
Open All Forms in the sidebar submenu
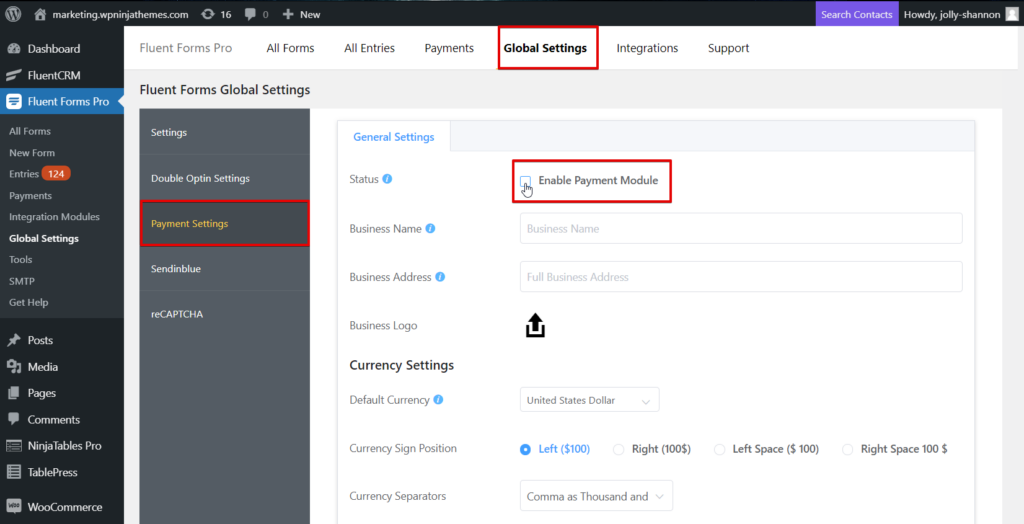tap(30, 131)
